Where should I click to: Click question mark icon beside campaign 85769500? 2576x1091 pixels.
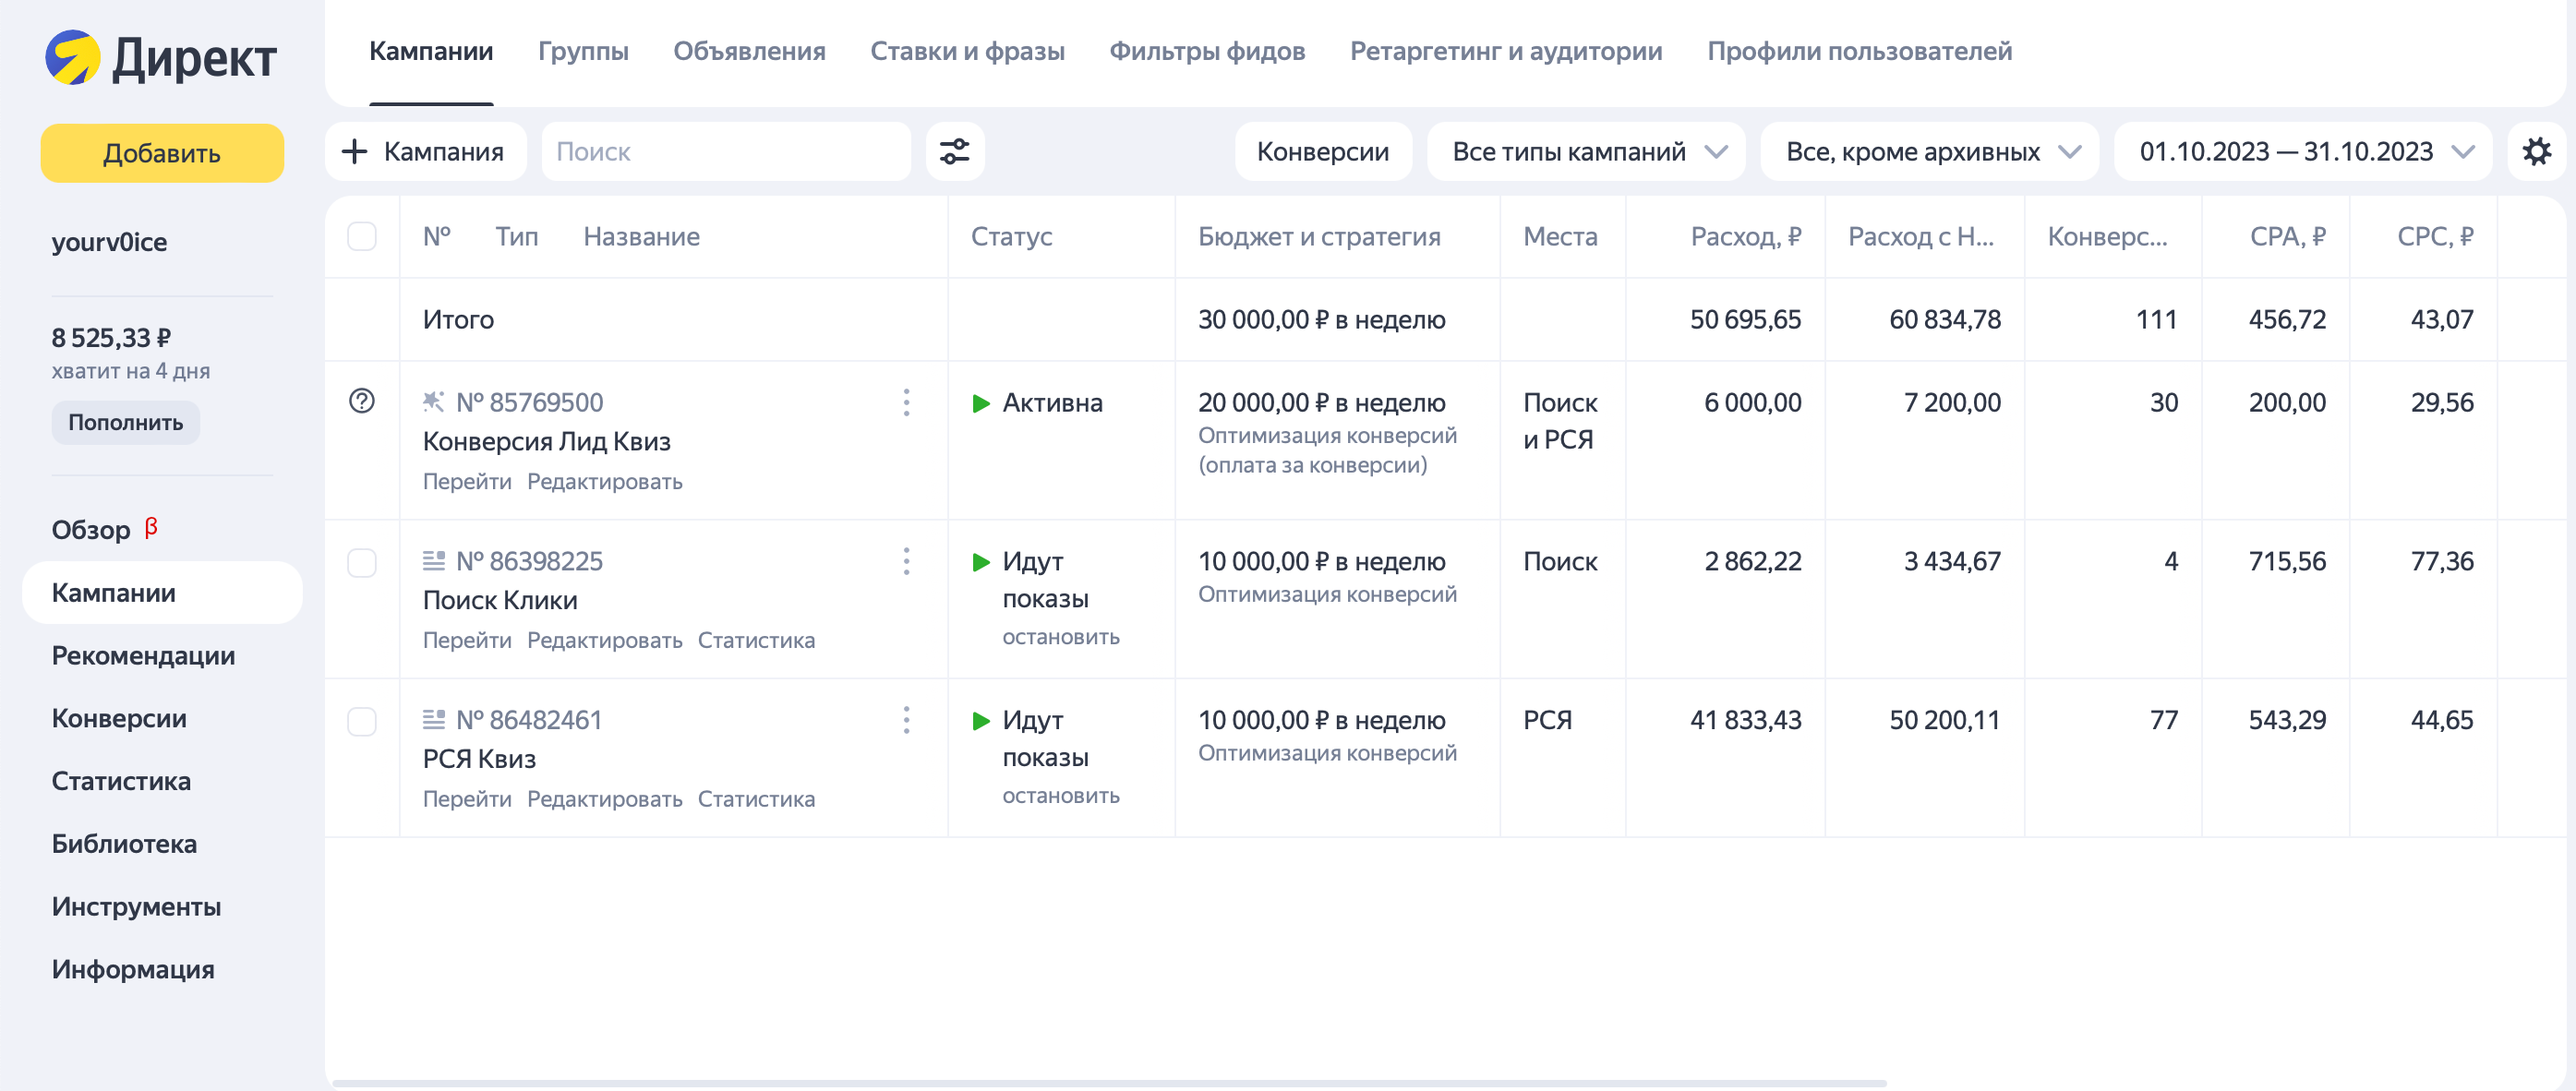362,401
